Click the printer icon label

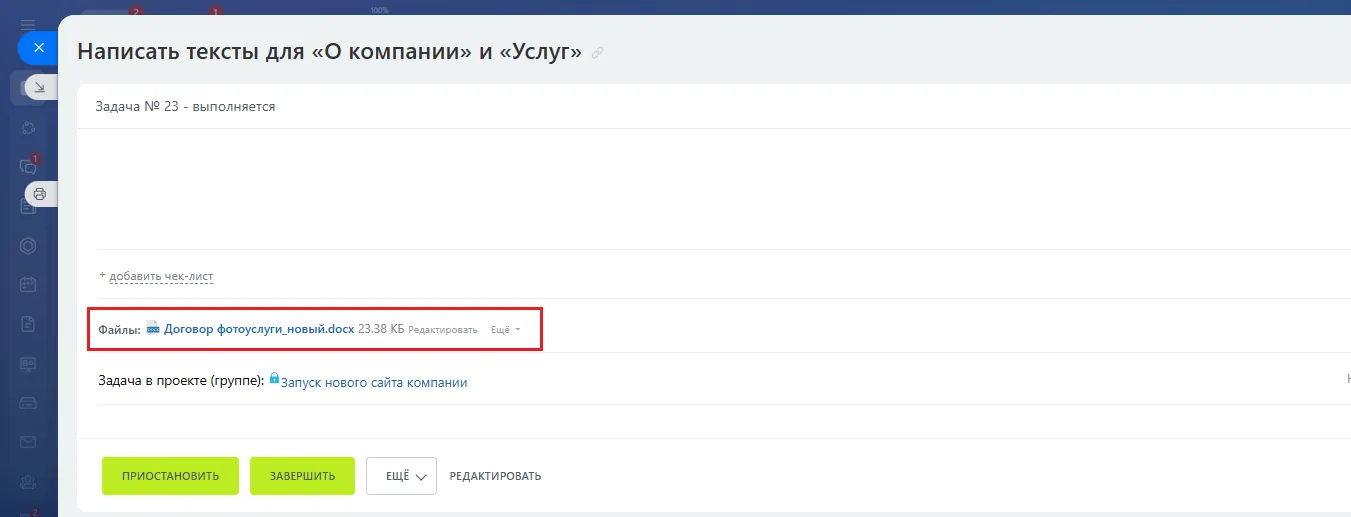click(40, 194)
